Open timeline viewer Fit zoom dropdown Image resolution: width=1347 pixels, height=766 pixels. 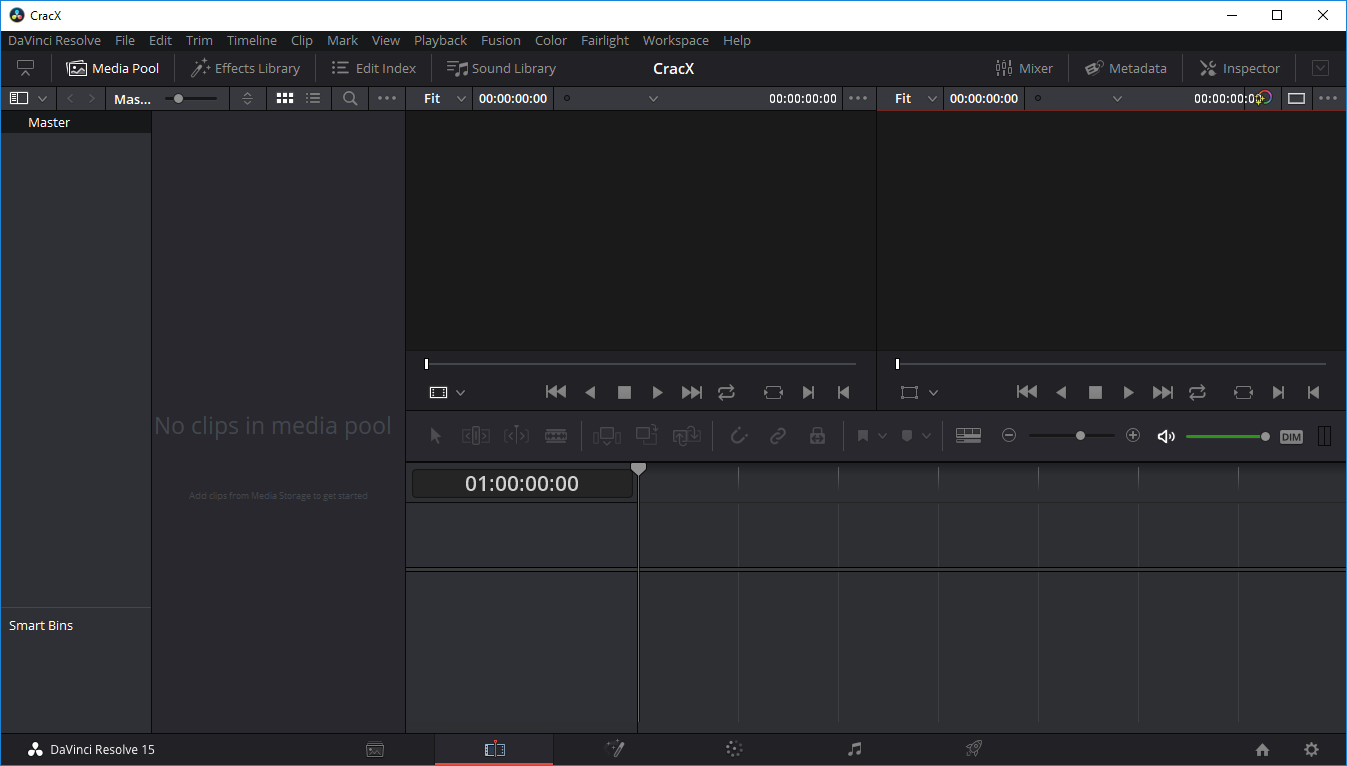point(916,98)
